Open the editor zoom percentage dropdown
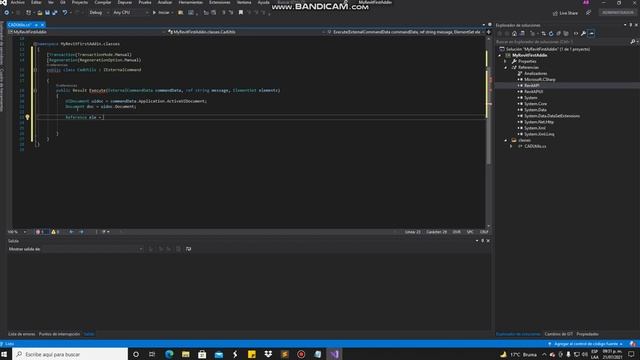 click(x=17, y=232)
